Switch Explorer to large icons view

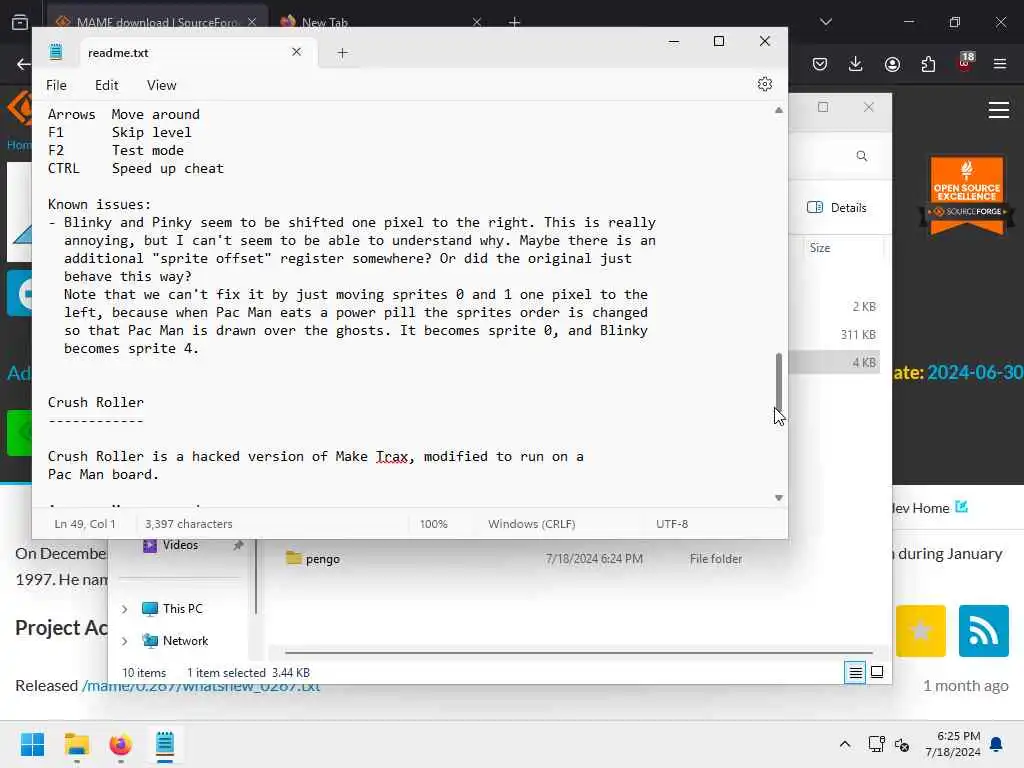[x=877, y=672]
